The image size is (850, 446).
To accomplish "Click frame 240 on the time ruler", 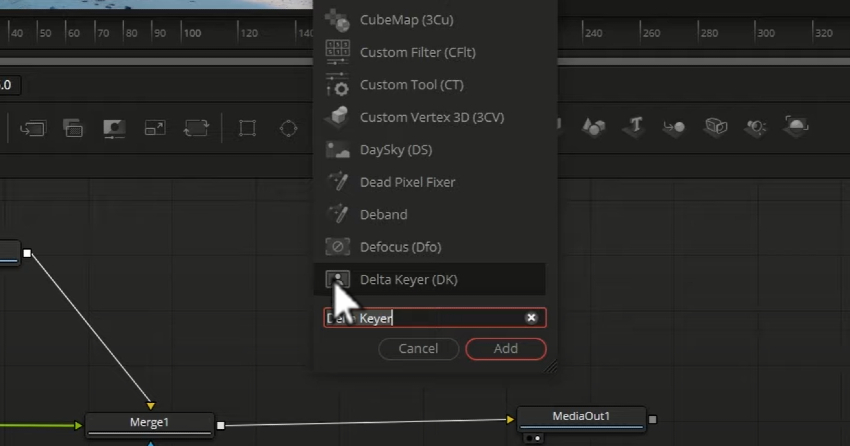I will [594, 33].
